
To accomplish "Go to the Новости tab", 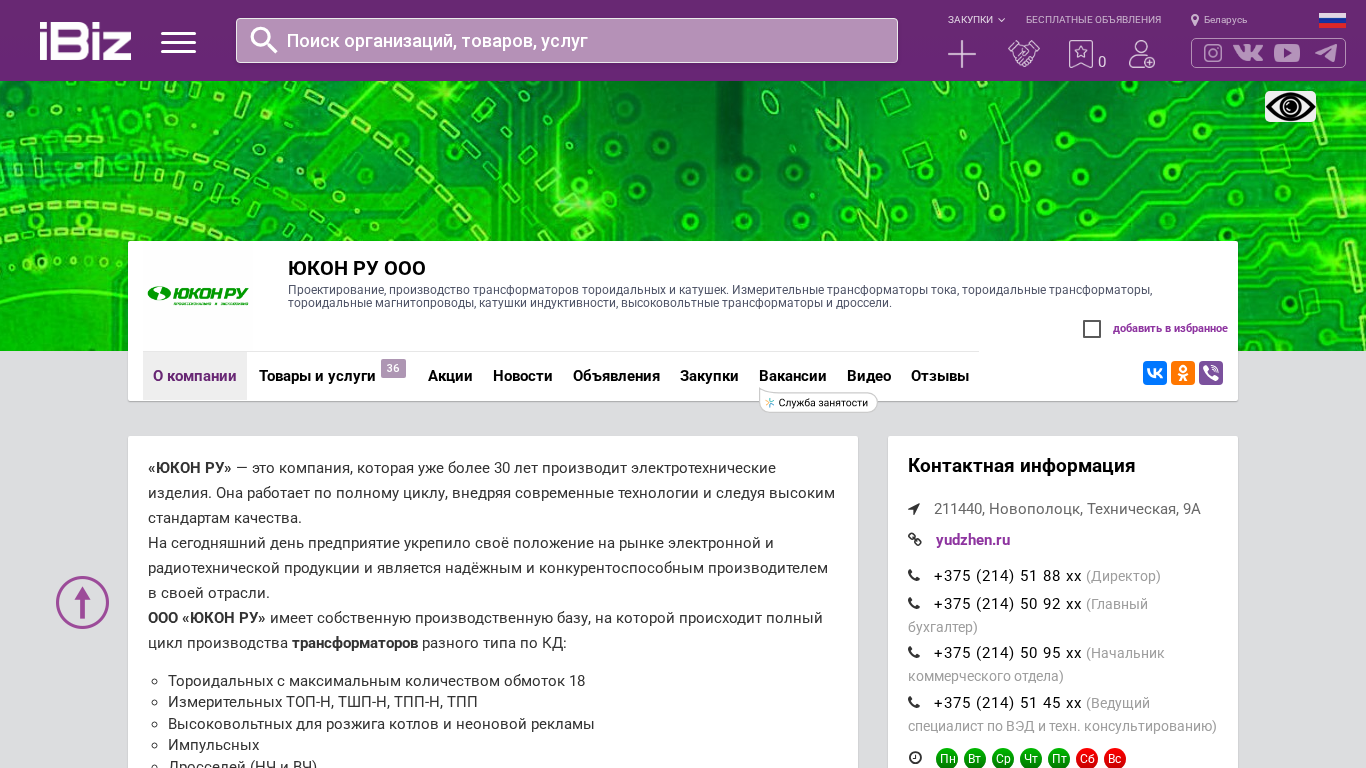I will pyautogui.click(x=523, y=376).
